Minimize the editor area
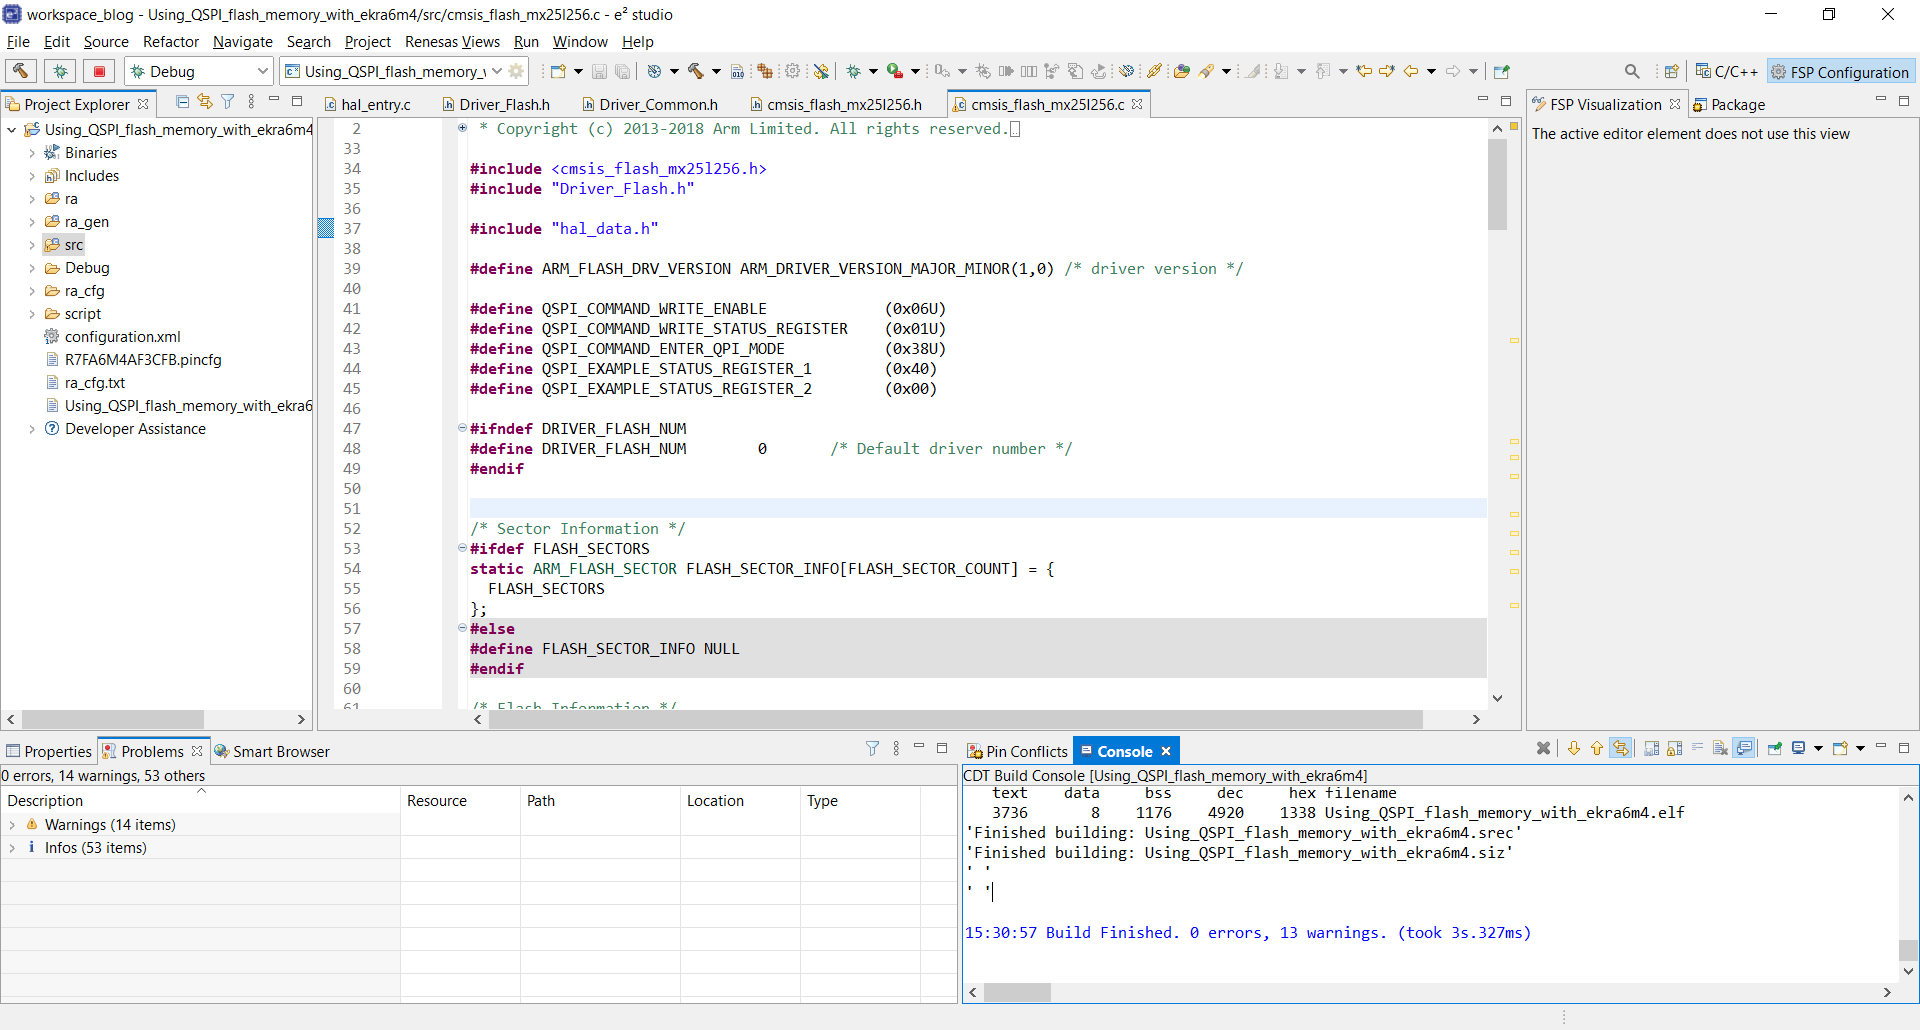1920x1030 pixels. [1483, 100]
